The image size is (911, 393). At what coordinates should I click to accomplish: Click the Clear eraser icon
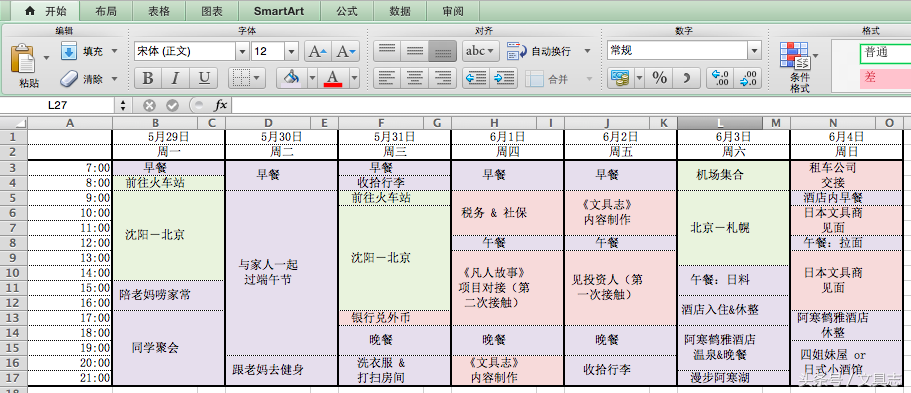coord(69,78)
